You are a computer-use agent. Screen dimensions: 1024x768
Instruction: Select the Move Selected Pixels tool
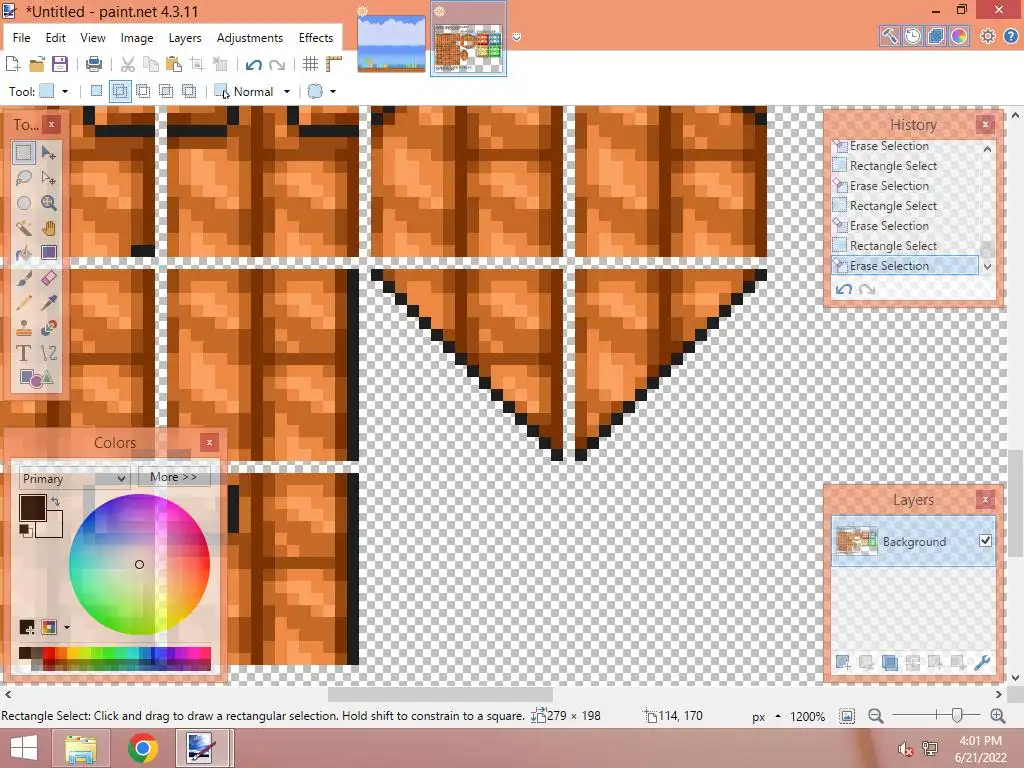(x=49, y=153)
